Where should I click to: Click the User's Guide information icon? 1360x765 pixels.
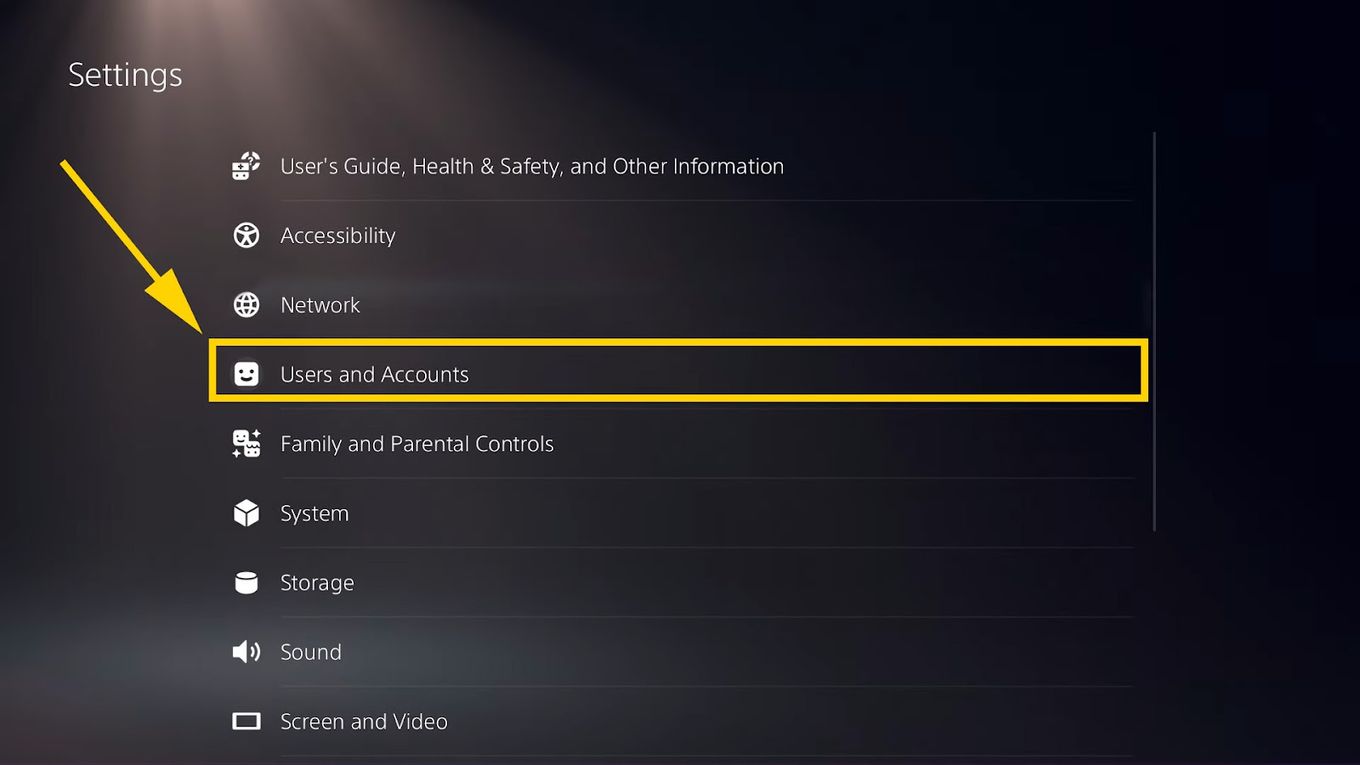[245, 166]
